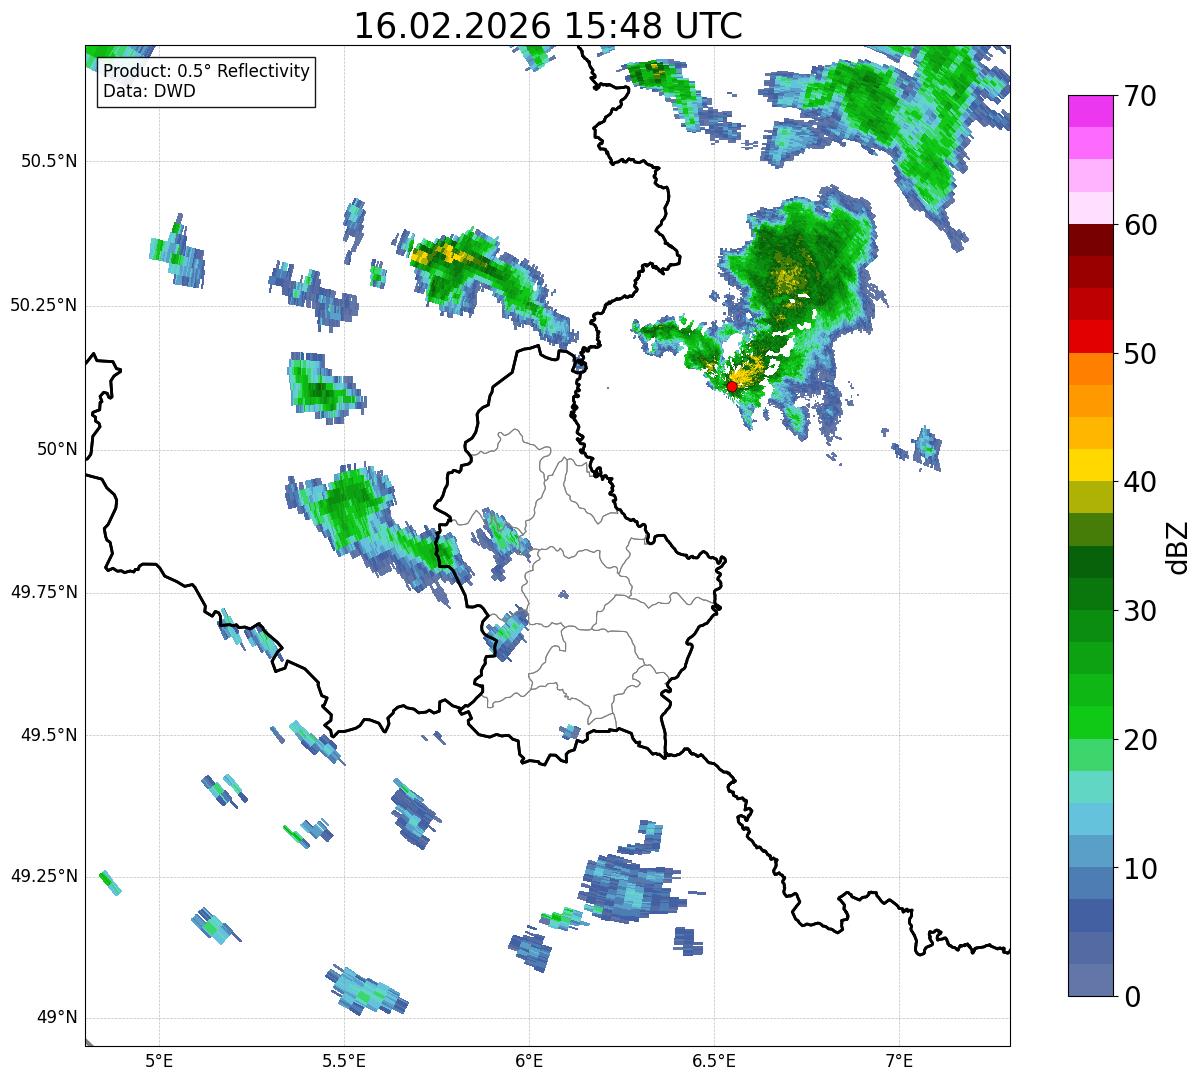Image resolution: width=1202 pixels, height=1081 pixels.
Task: Click the colorbar "dBZ" label
Action: [1178, 546]
